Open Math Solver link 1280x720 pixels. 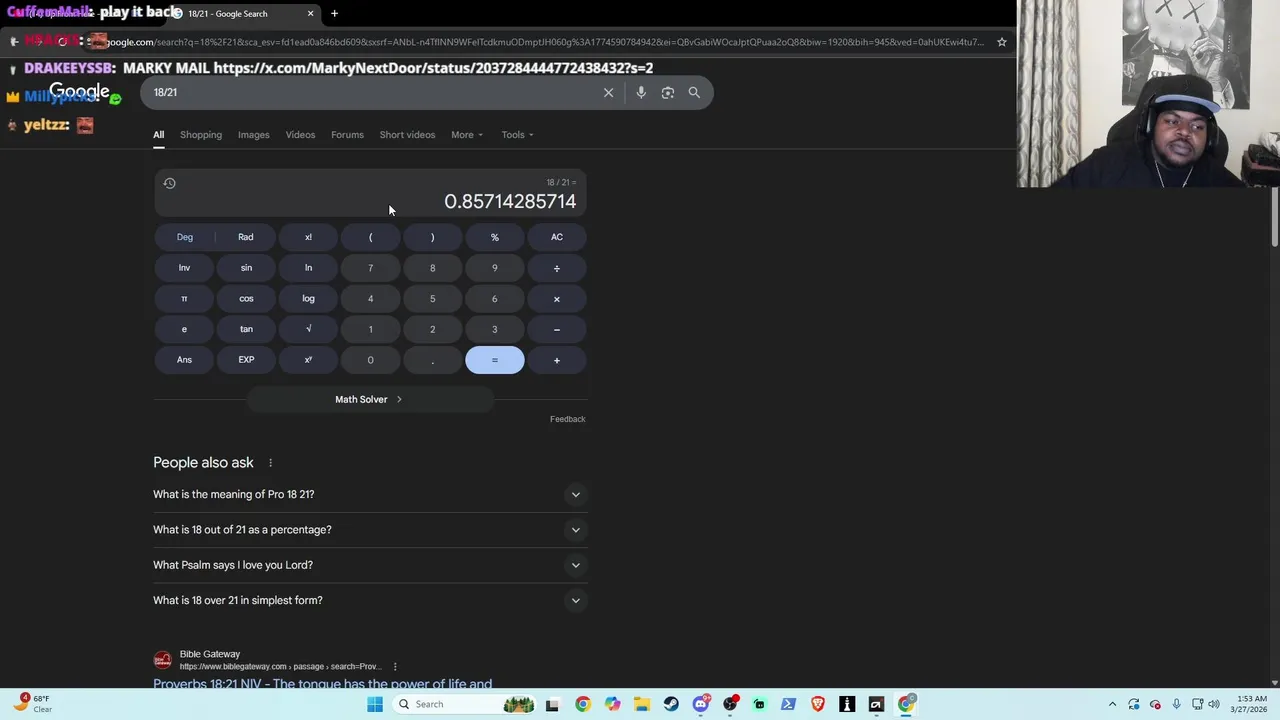point(369,399)
